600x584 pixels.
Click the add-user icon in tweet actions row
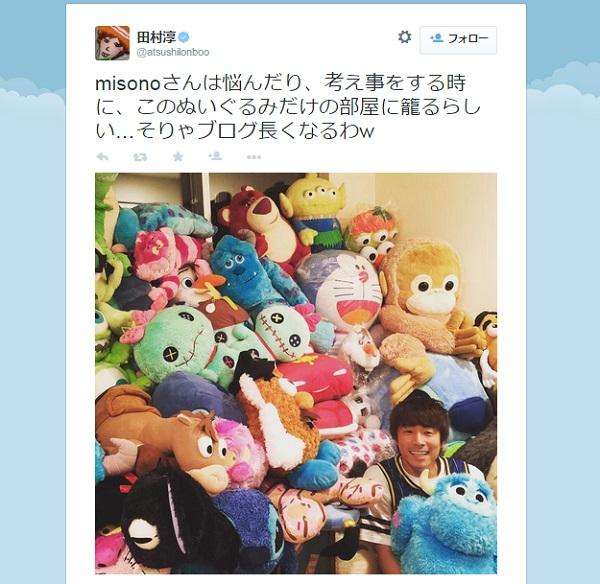(215, 156)
